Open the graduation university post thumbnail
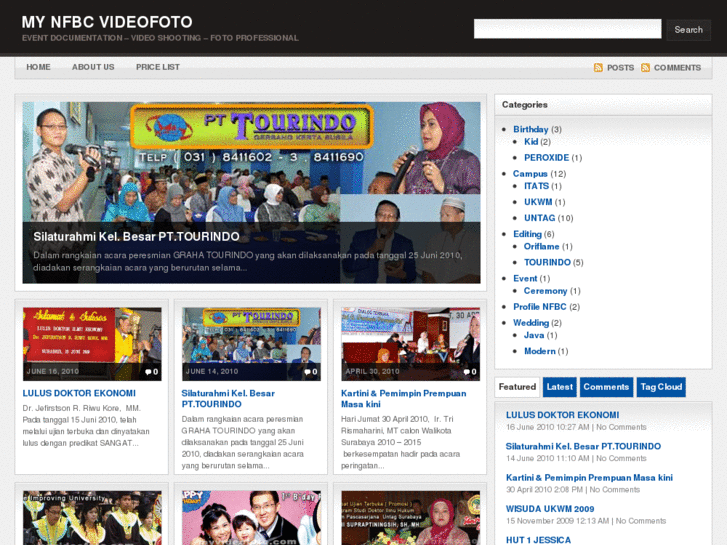This screenshot has height=545, width=727. click(92, 518)
